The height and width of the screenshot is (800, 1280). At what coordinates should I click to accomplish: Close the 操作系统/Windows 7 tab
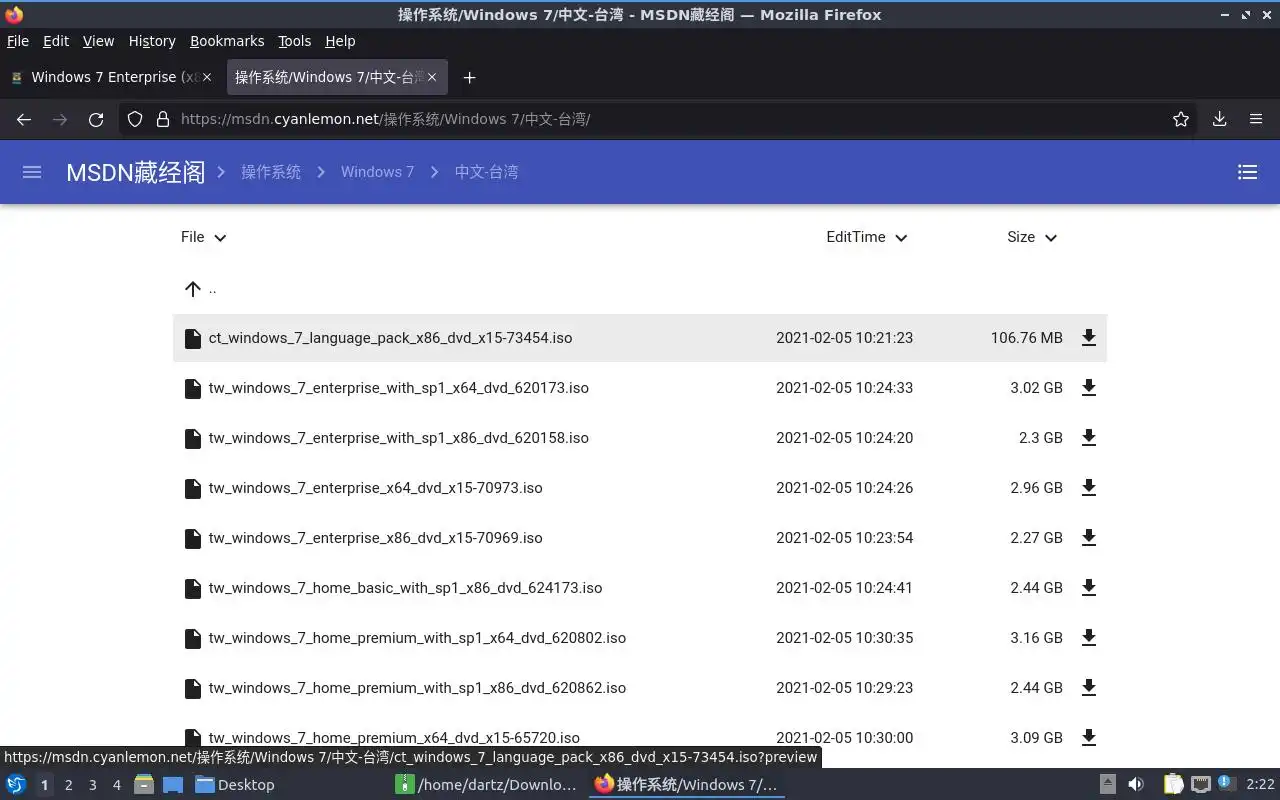click(x=432, y=77)
